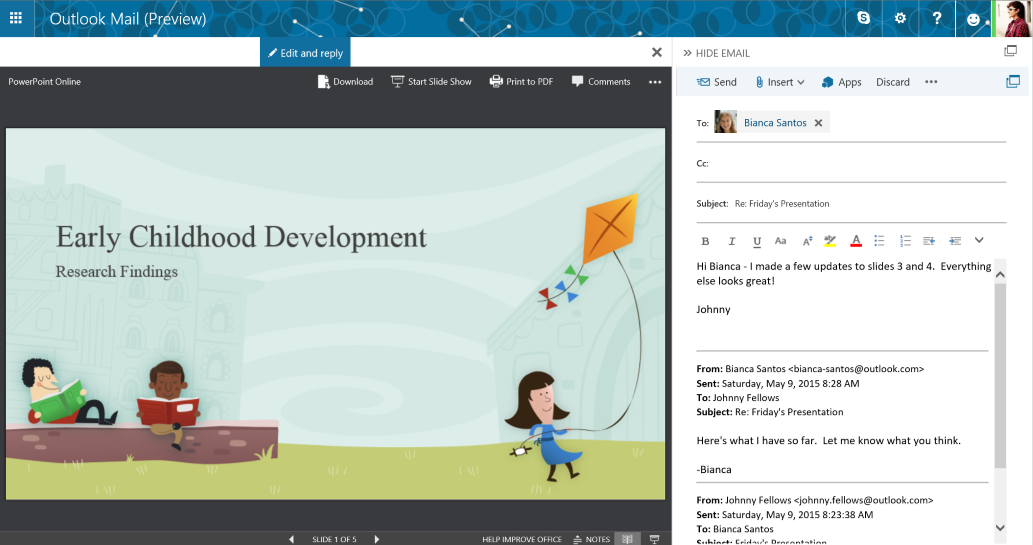Viewport: 1033px width, 545px height.
Task: Expand more formatting options chevron
Action: point(979,240)
